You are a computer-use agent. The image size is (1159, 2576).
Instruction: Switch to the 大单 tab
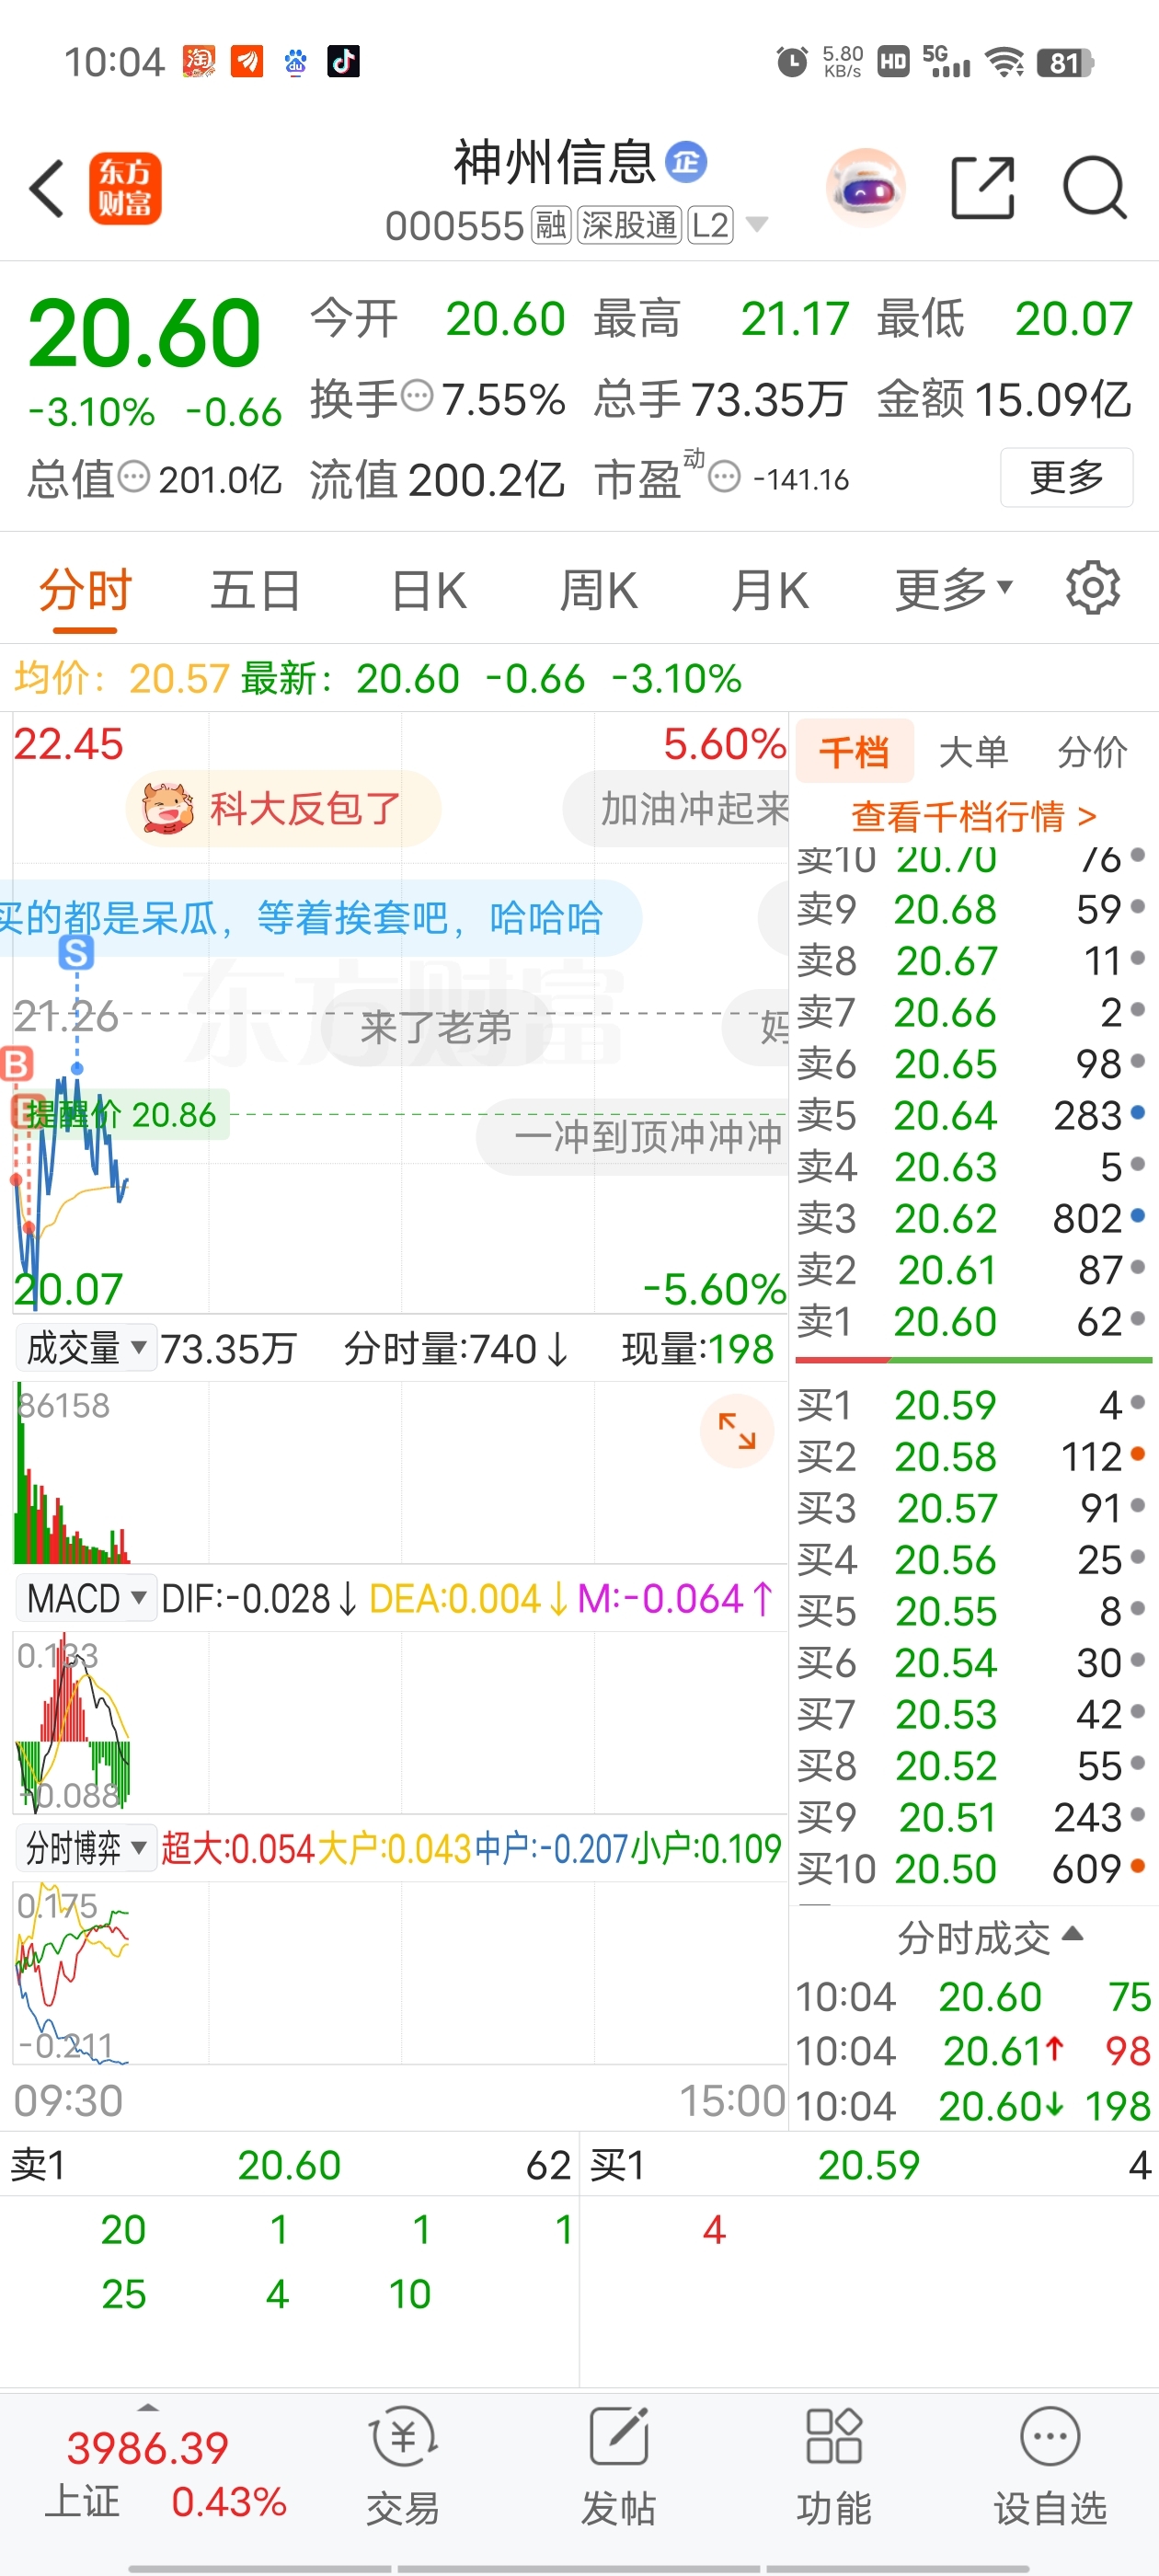pyautogui.click(x=973, y=751)
